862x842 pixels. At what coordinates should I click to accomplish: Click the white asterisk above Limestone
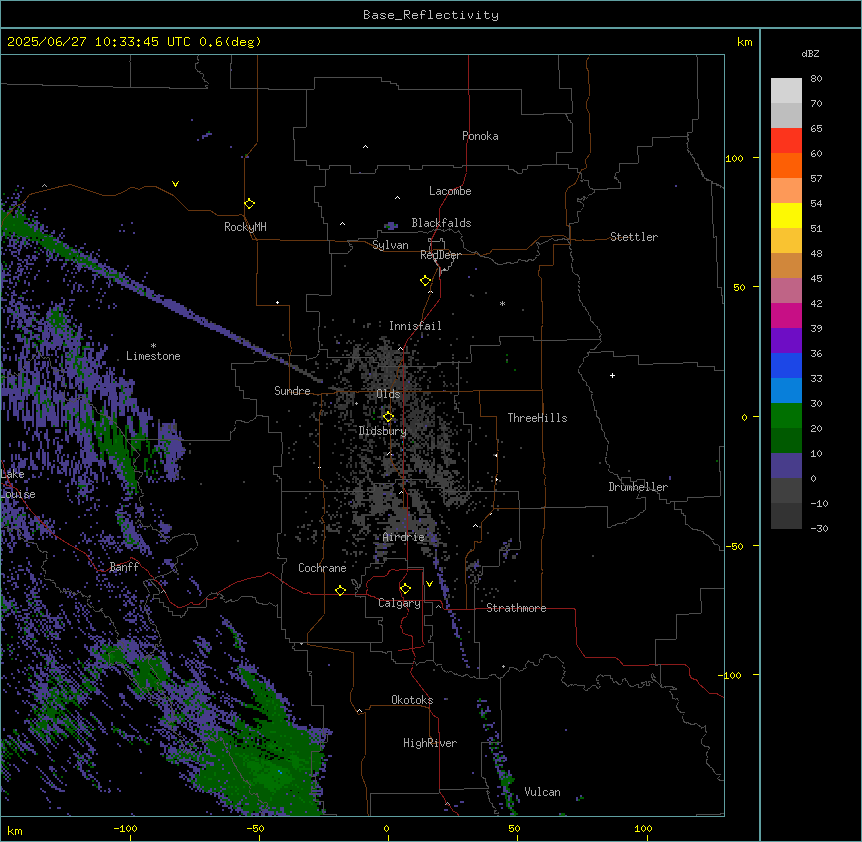click(153, 346)
